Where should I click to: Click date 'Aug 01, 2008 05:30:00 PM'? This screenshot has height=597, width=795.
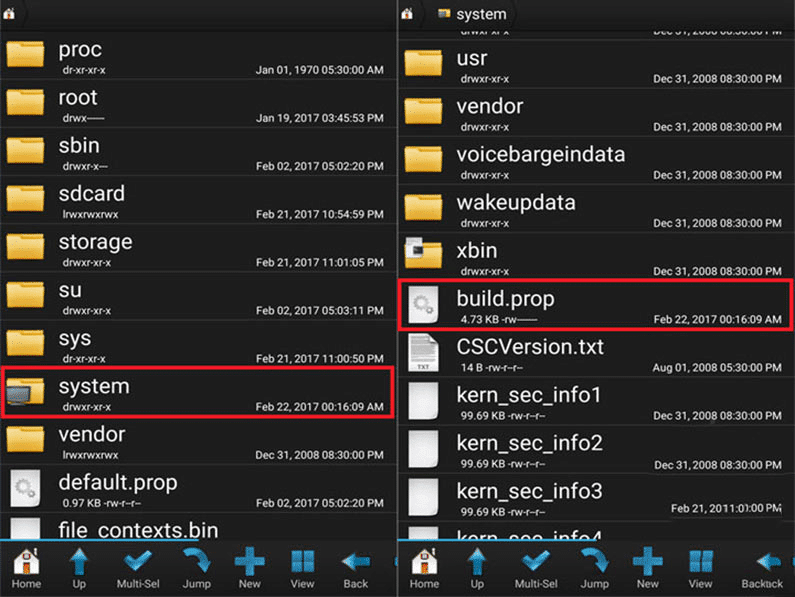pyautogui.click(x=717, y=368)
